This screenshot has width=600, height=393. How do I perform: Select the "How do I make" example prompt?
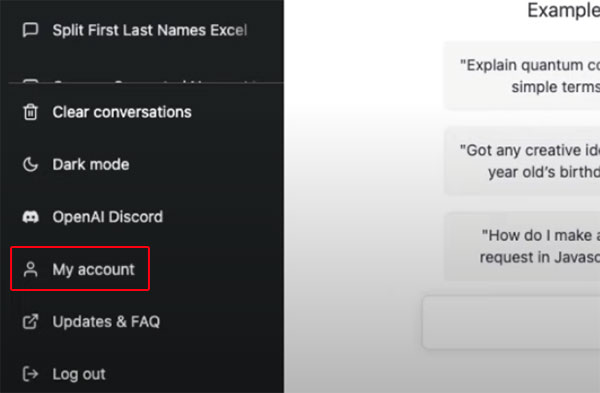pos(522,246)
